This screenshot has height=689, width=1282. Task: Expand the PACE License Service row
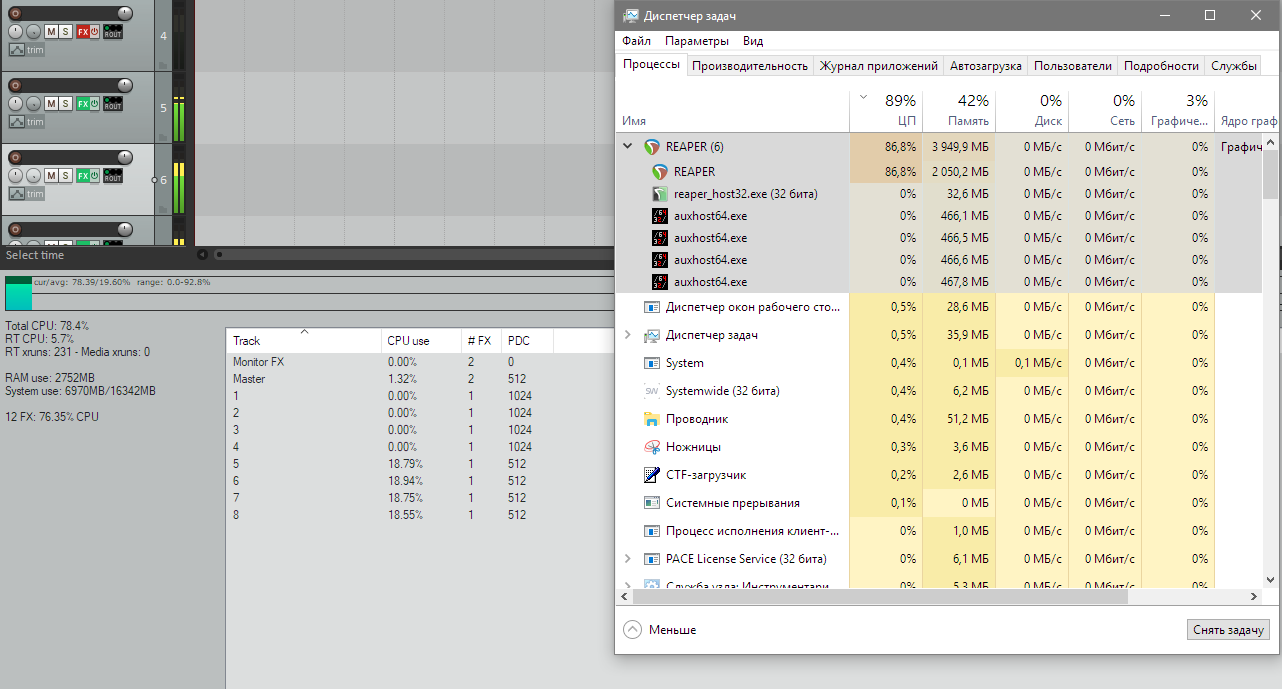pos(628,559)
